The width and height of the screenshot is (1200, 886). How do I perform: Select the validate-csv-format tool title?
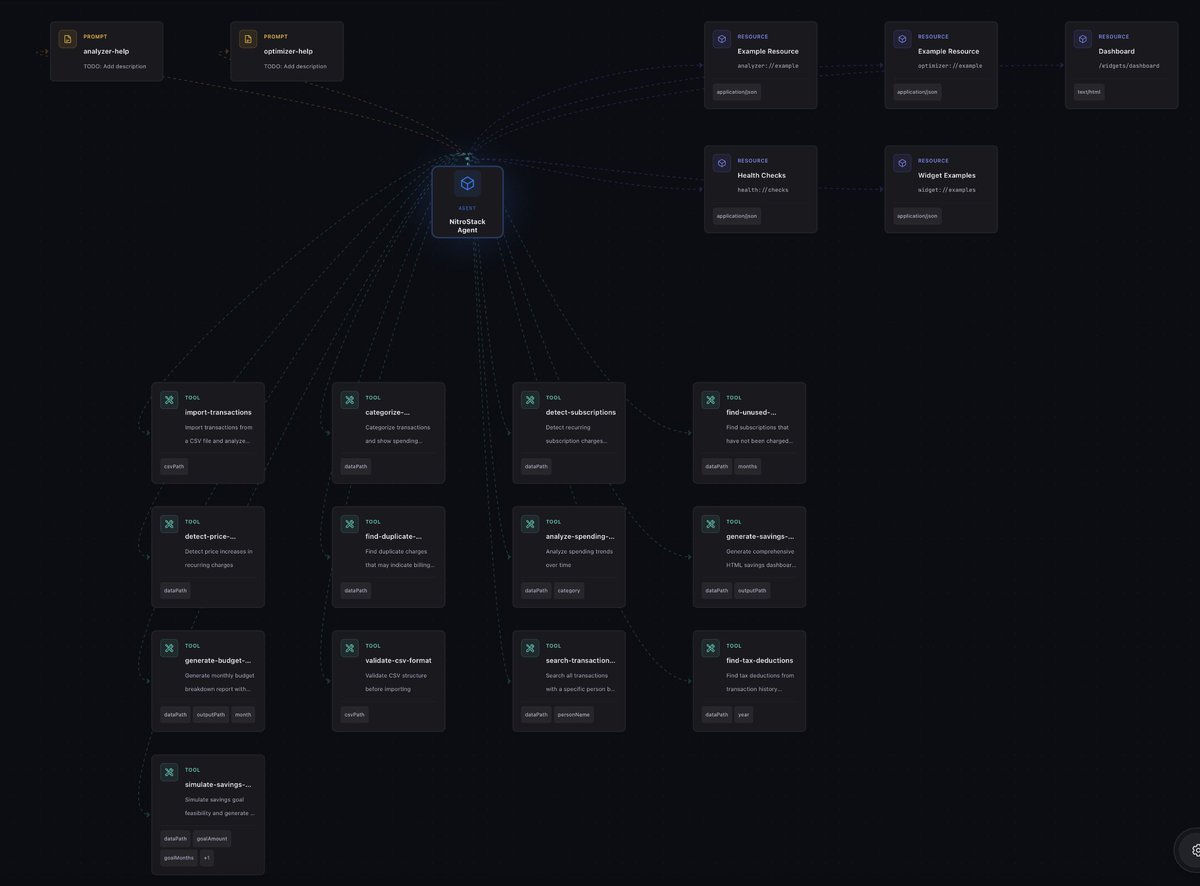tap(399, 660)
